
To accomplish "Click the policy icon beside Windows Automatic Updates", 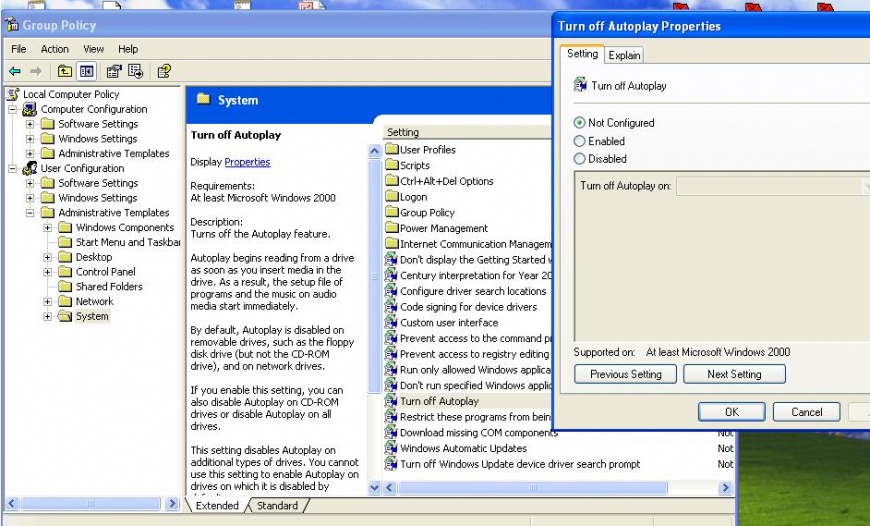I will (391, 448).
